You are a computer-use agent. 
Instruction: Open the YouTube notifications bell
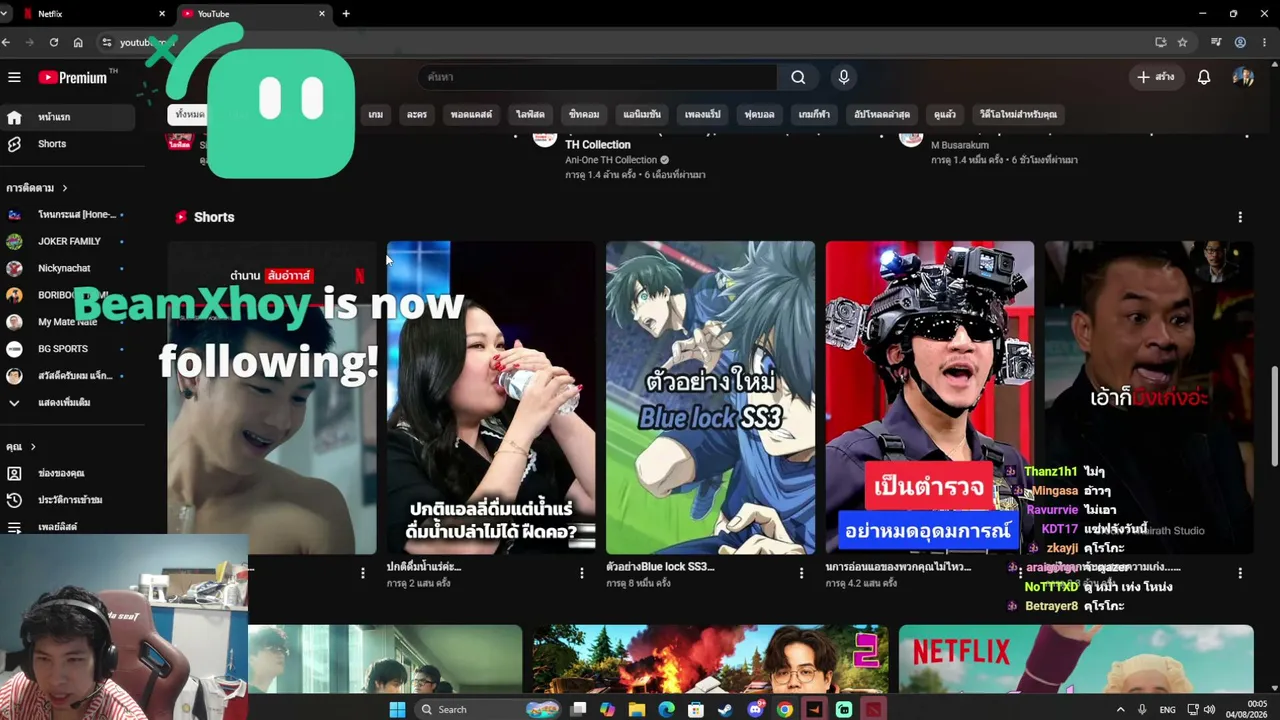[1204, 77]
